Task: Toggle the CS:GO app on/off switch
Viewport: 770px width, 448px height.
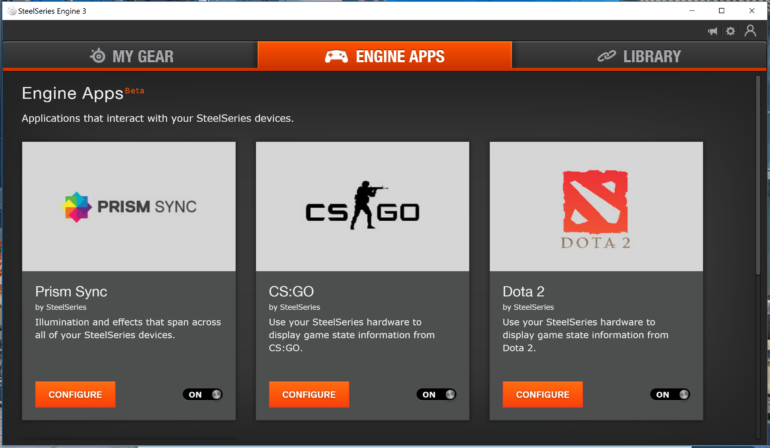Action: [x=436, y=394]
